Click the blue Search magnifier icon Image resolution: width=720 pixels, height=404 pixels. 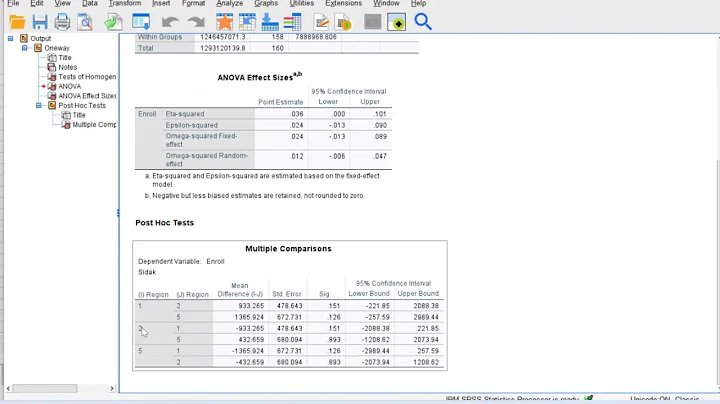tap(422, 22)
